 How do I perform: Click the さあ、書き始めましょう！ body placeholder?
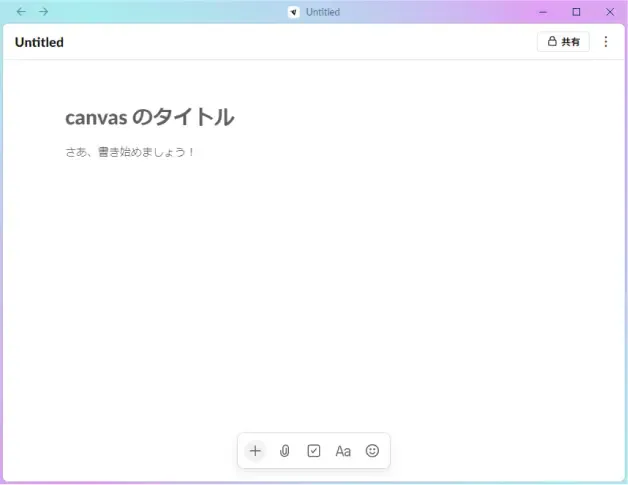130,152
